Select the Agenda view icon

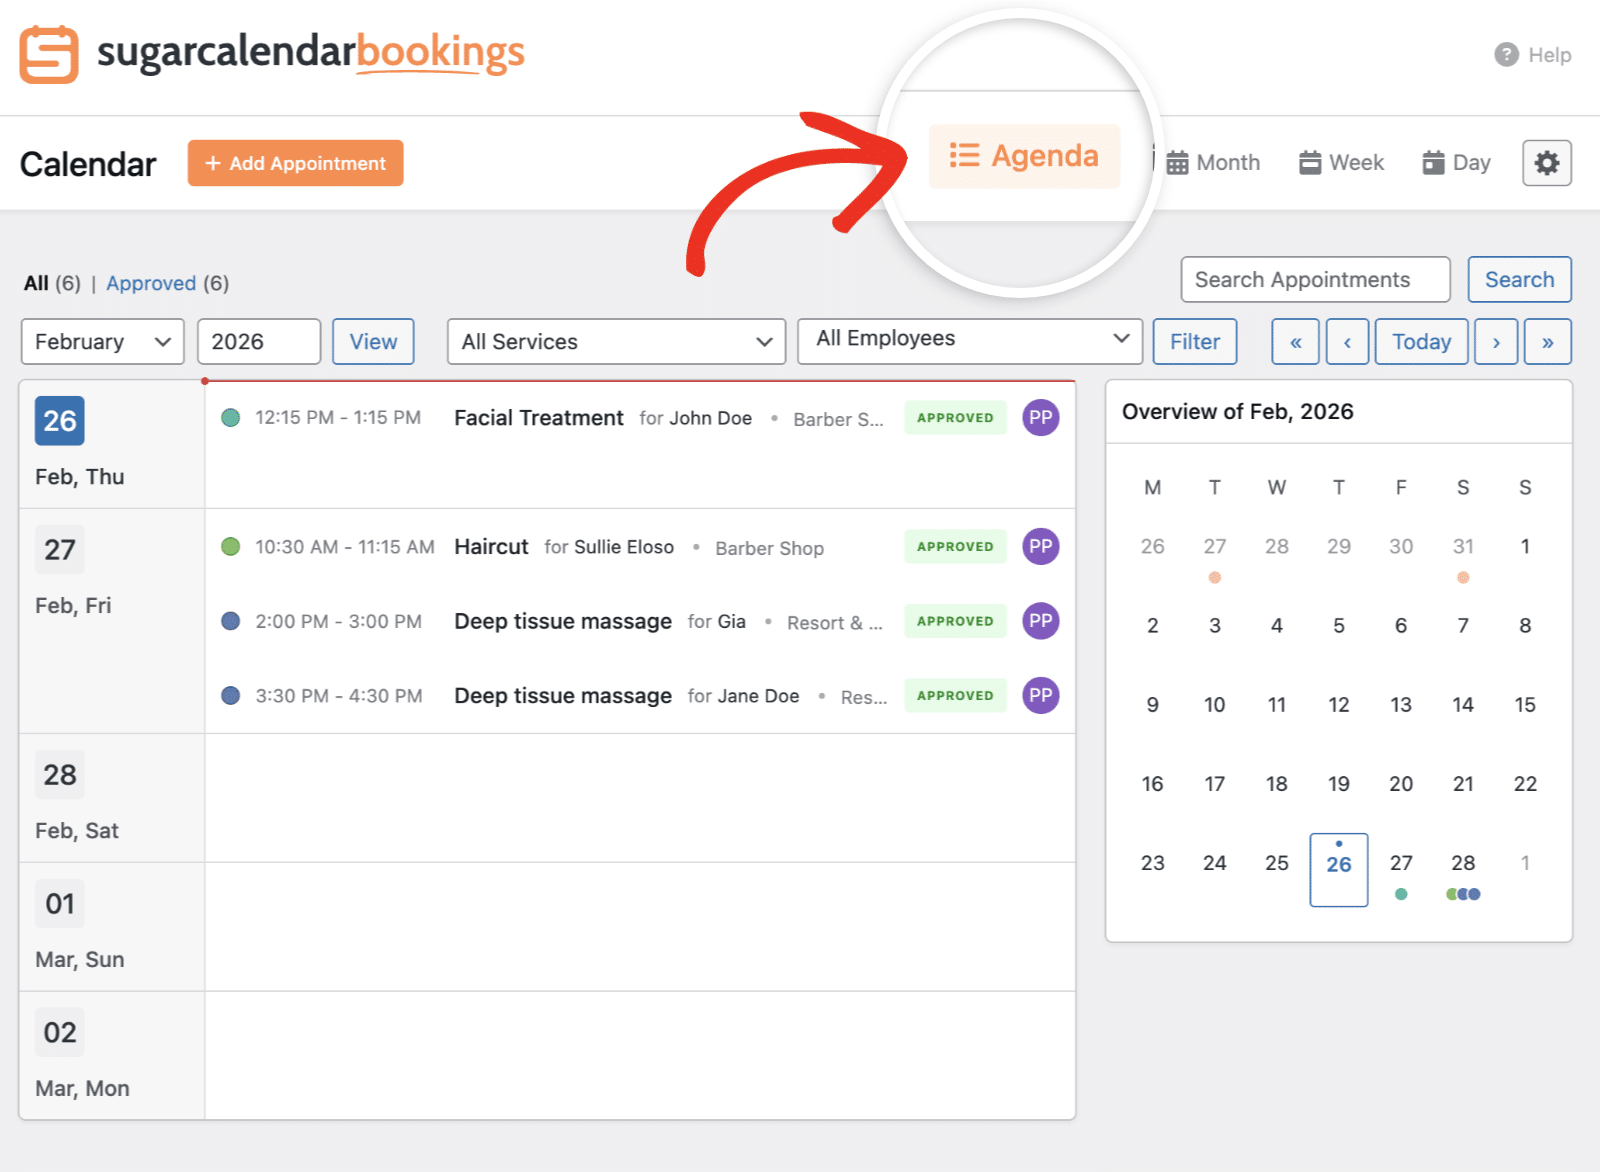point(963,155)
